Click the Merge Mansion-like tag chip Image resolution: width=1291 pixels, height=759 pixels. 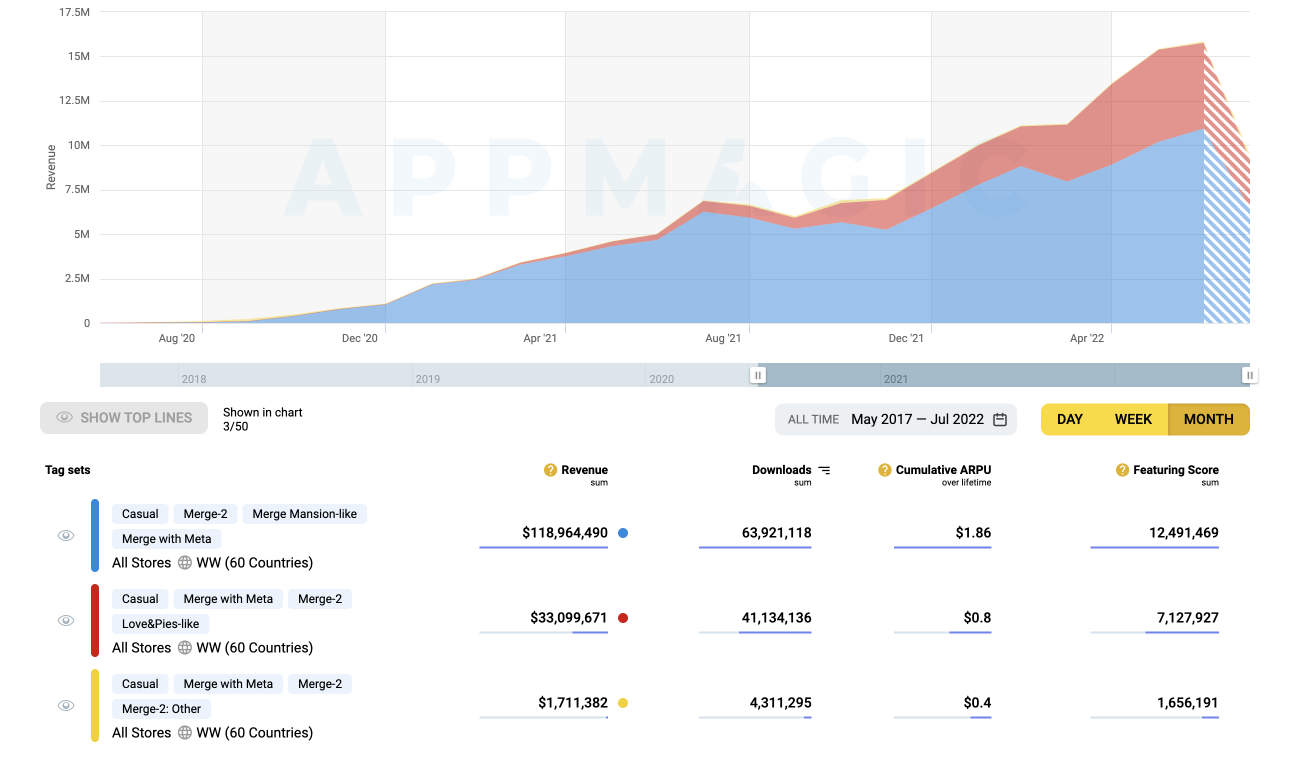click(x=304, y=514)
